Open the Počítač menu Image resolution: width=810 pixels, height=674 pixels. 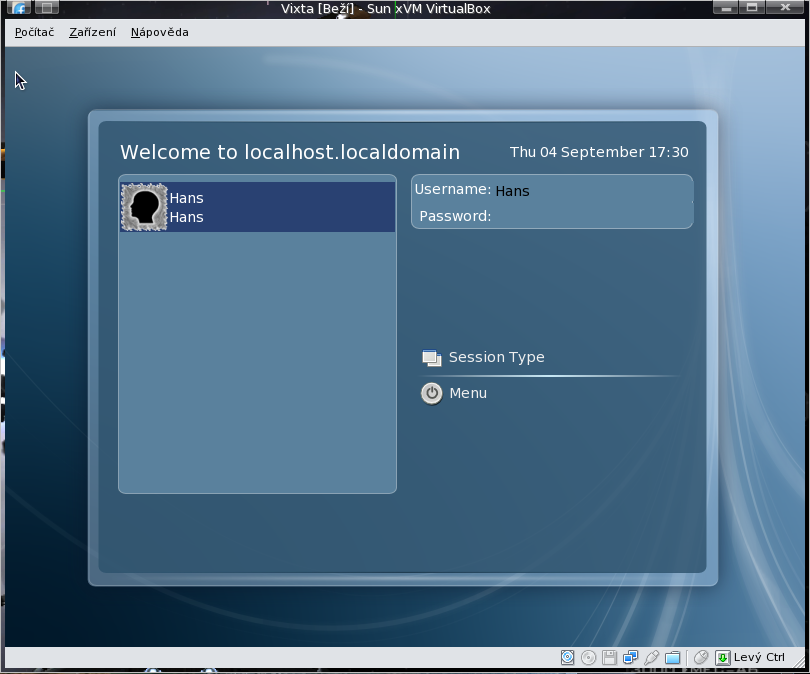pos(34,32)
